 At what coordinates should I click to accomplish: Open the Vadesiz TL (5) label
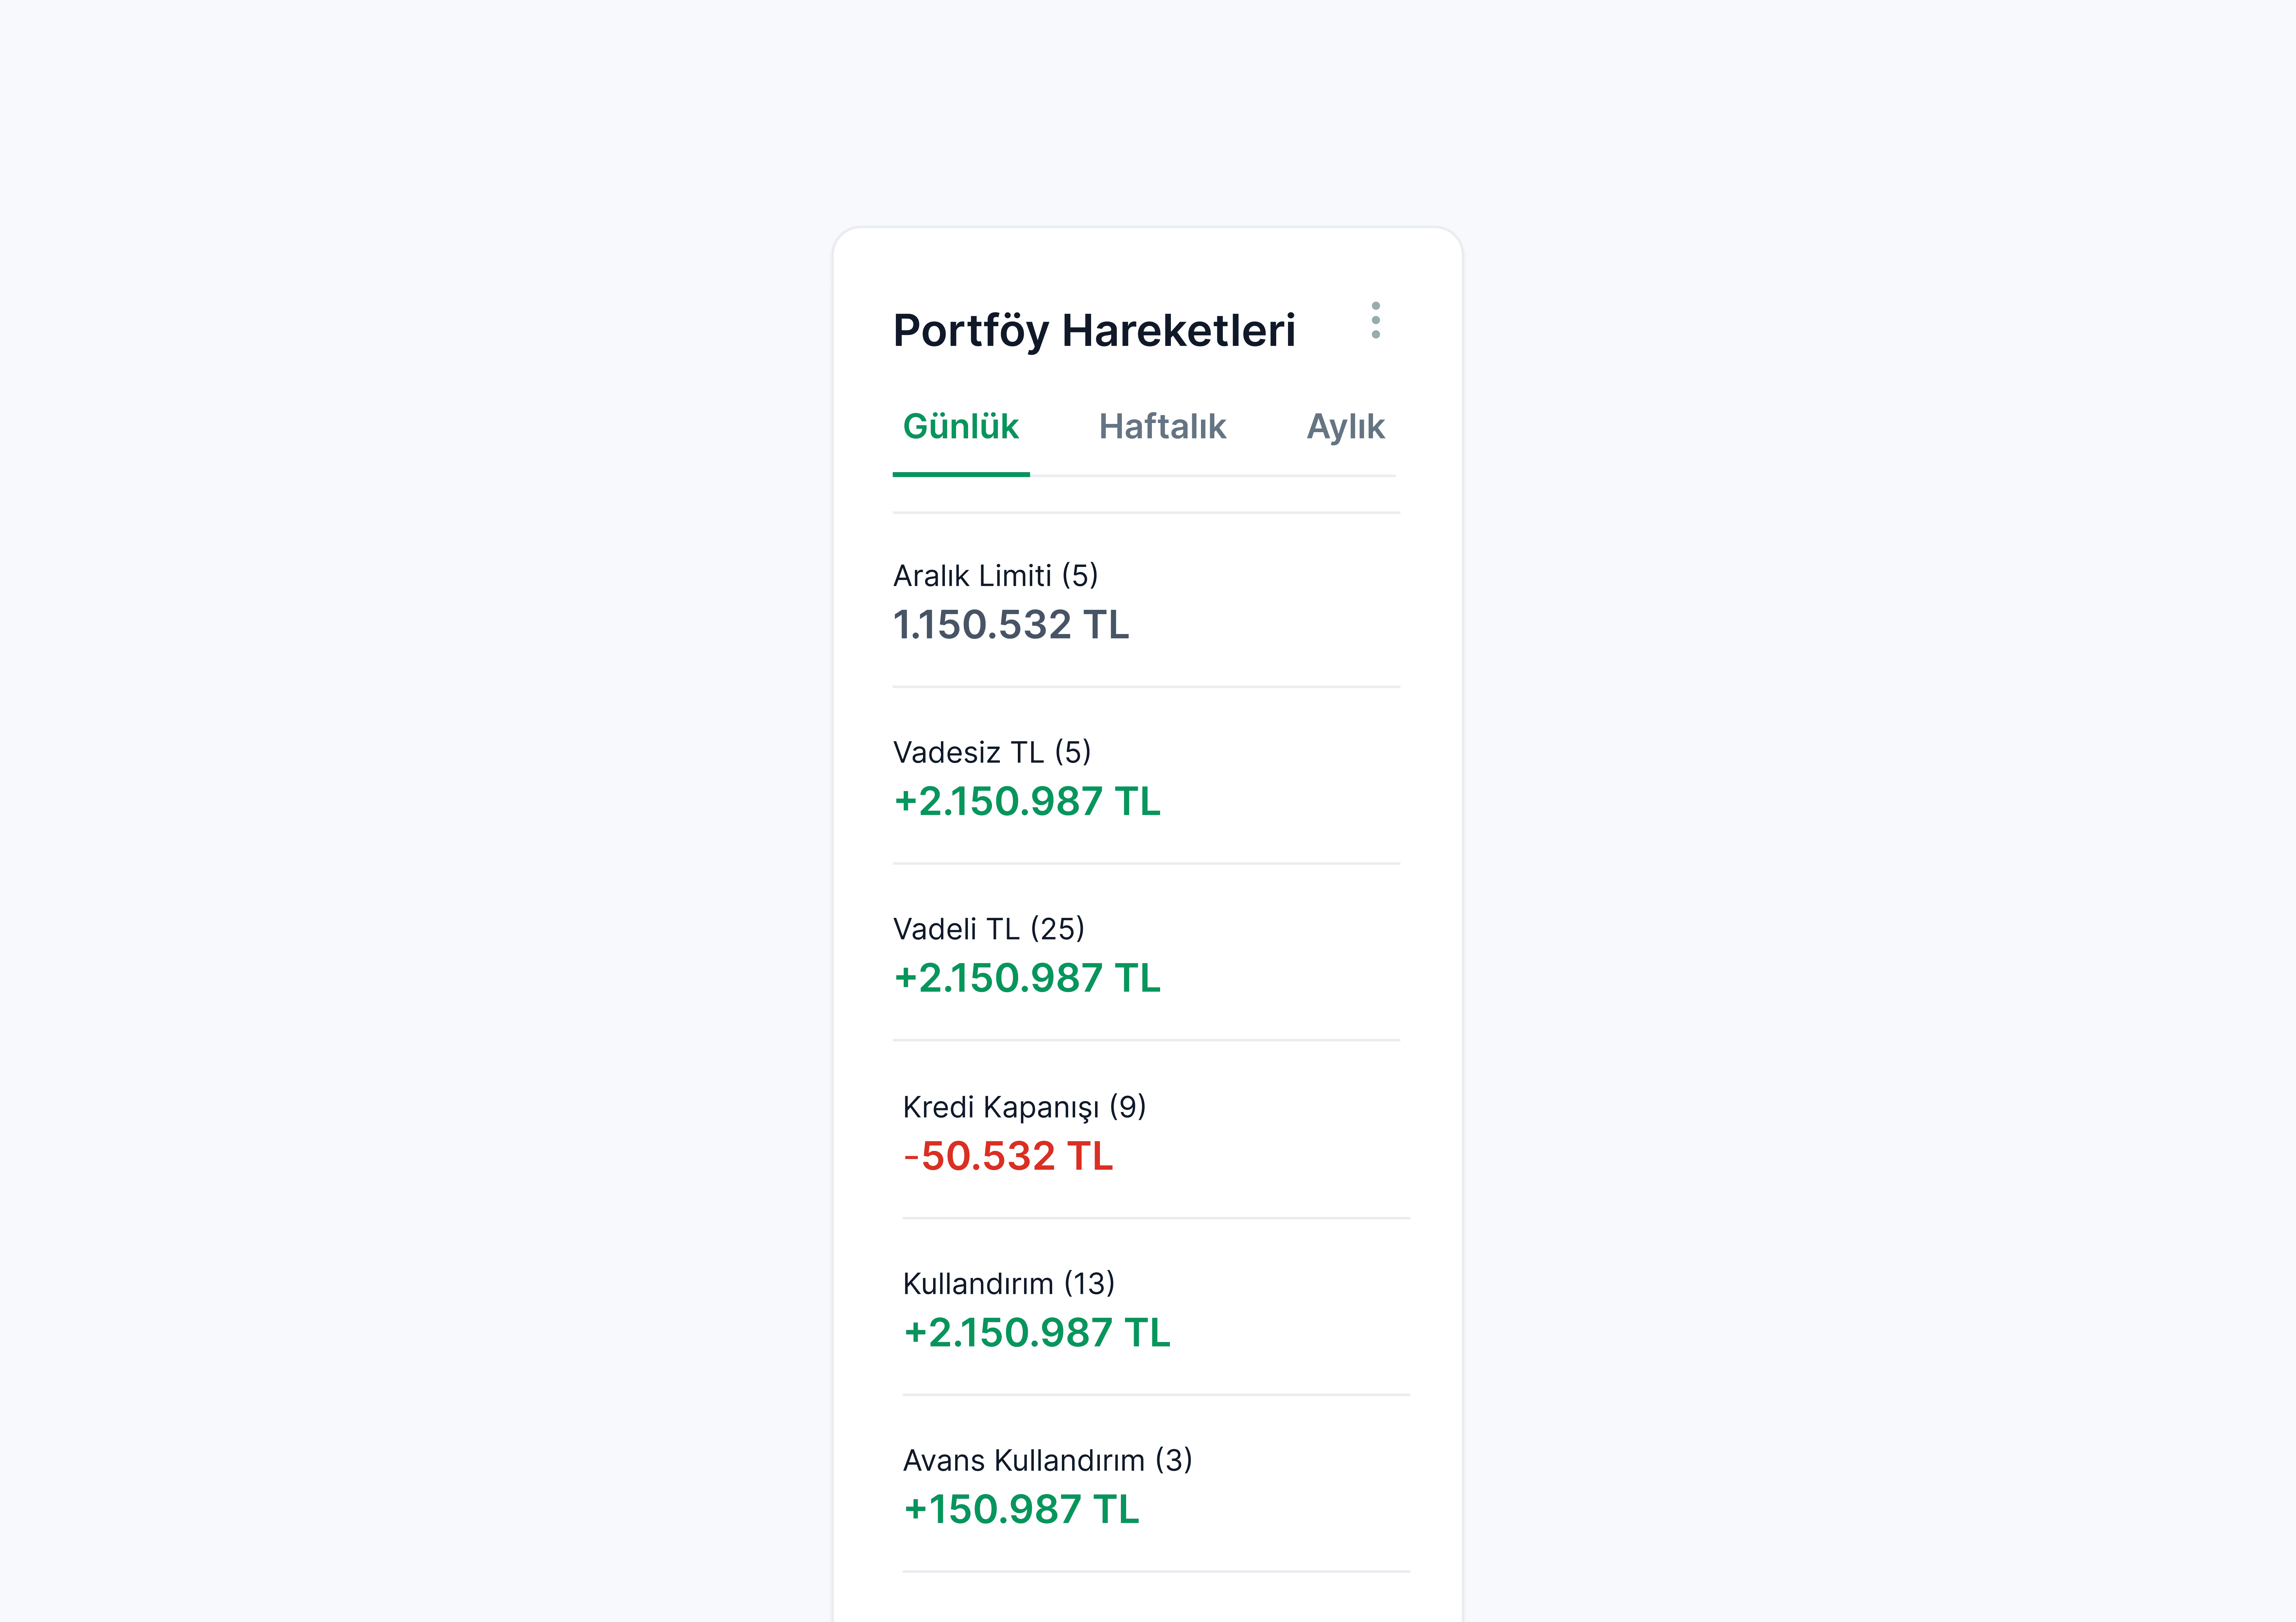pyautogui.click(x=992, y=752)
